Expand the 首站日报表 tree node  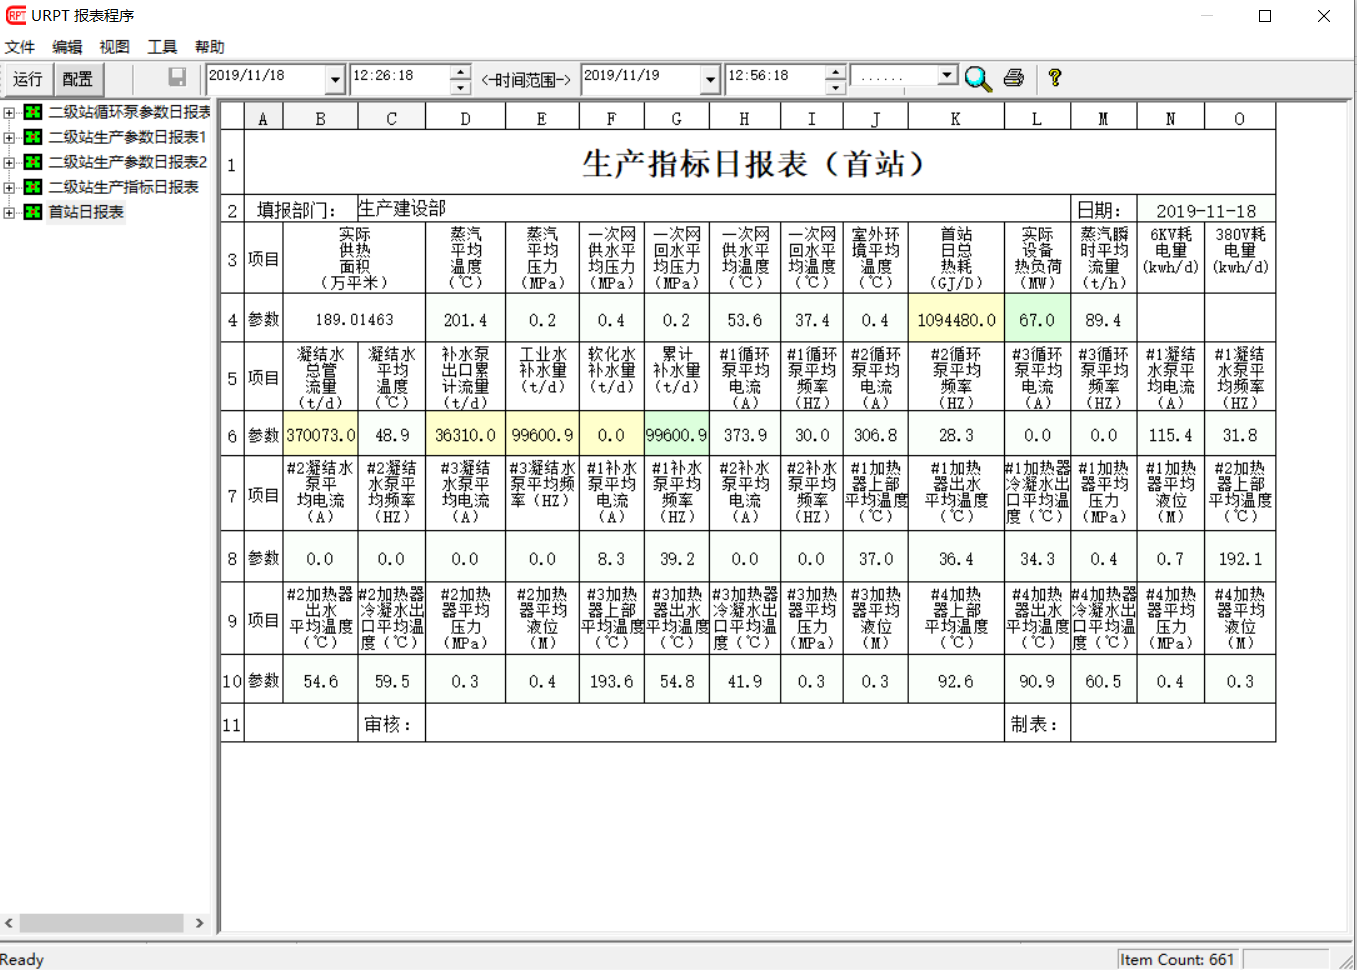(9, 212)
